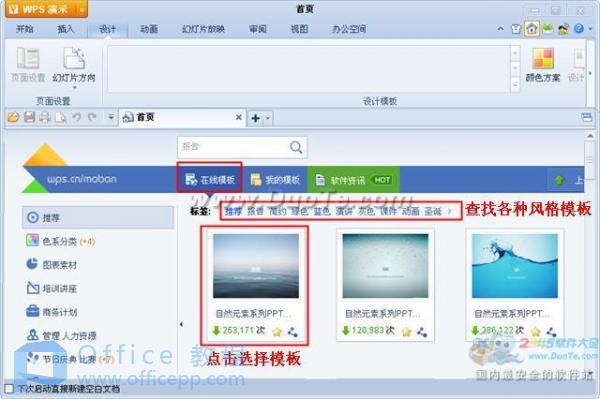Collapse the sidebar with the small left arrow
The width and height of the screenshot is (600, 399).
[181, 324]
